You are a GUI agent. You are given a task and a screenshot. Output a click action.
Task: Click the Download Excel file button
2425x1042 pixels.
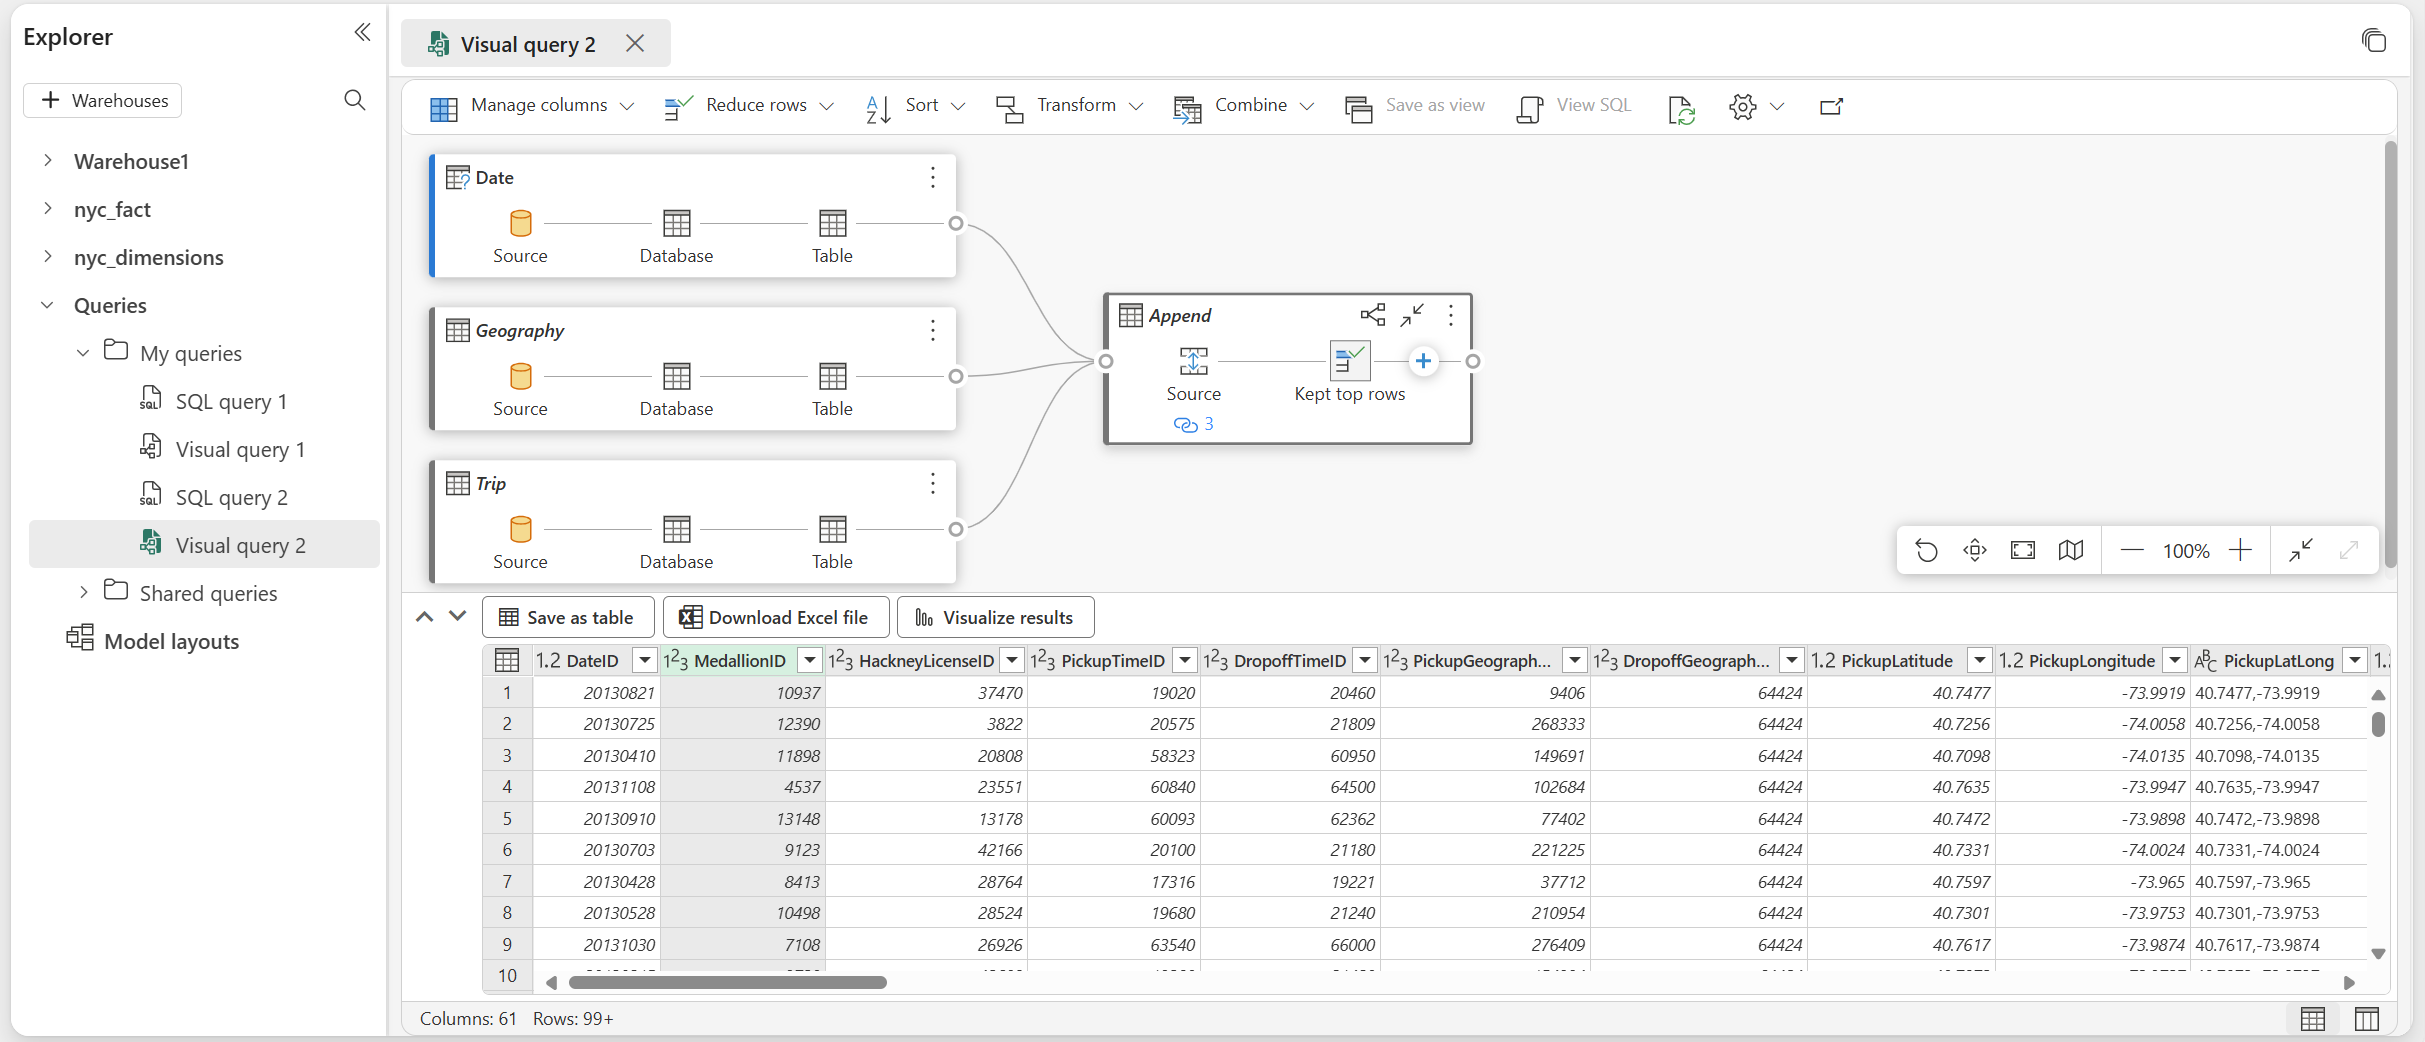tap(775, 617)
